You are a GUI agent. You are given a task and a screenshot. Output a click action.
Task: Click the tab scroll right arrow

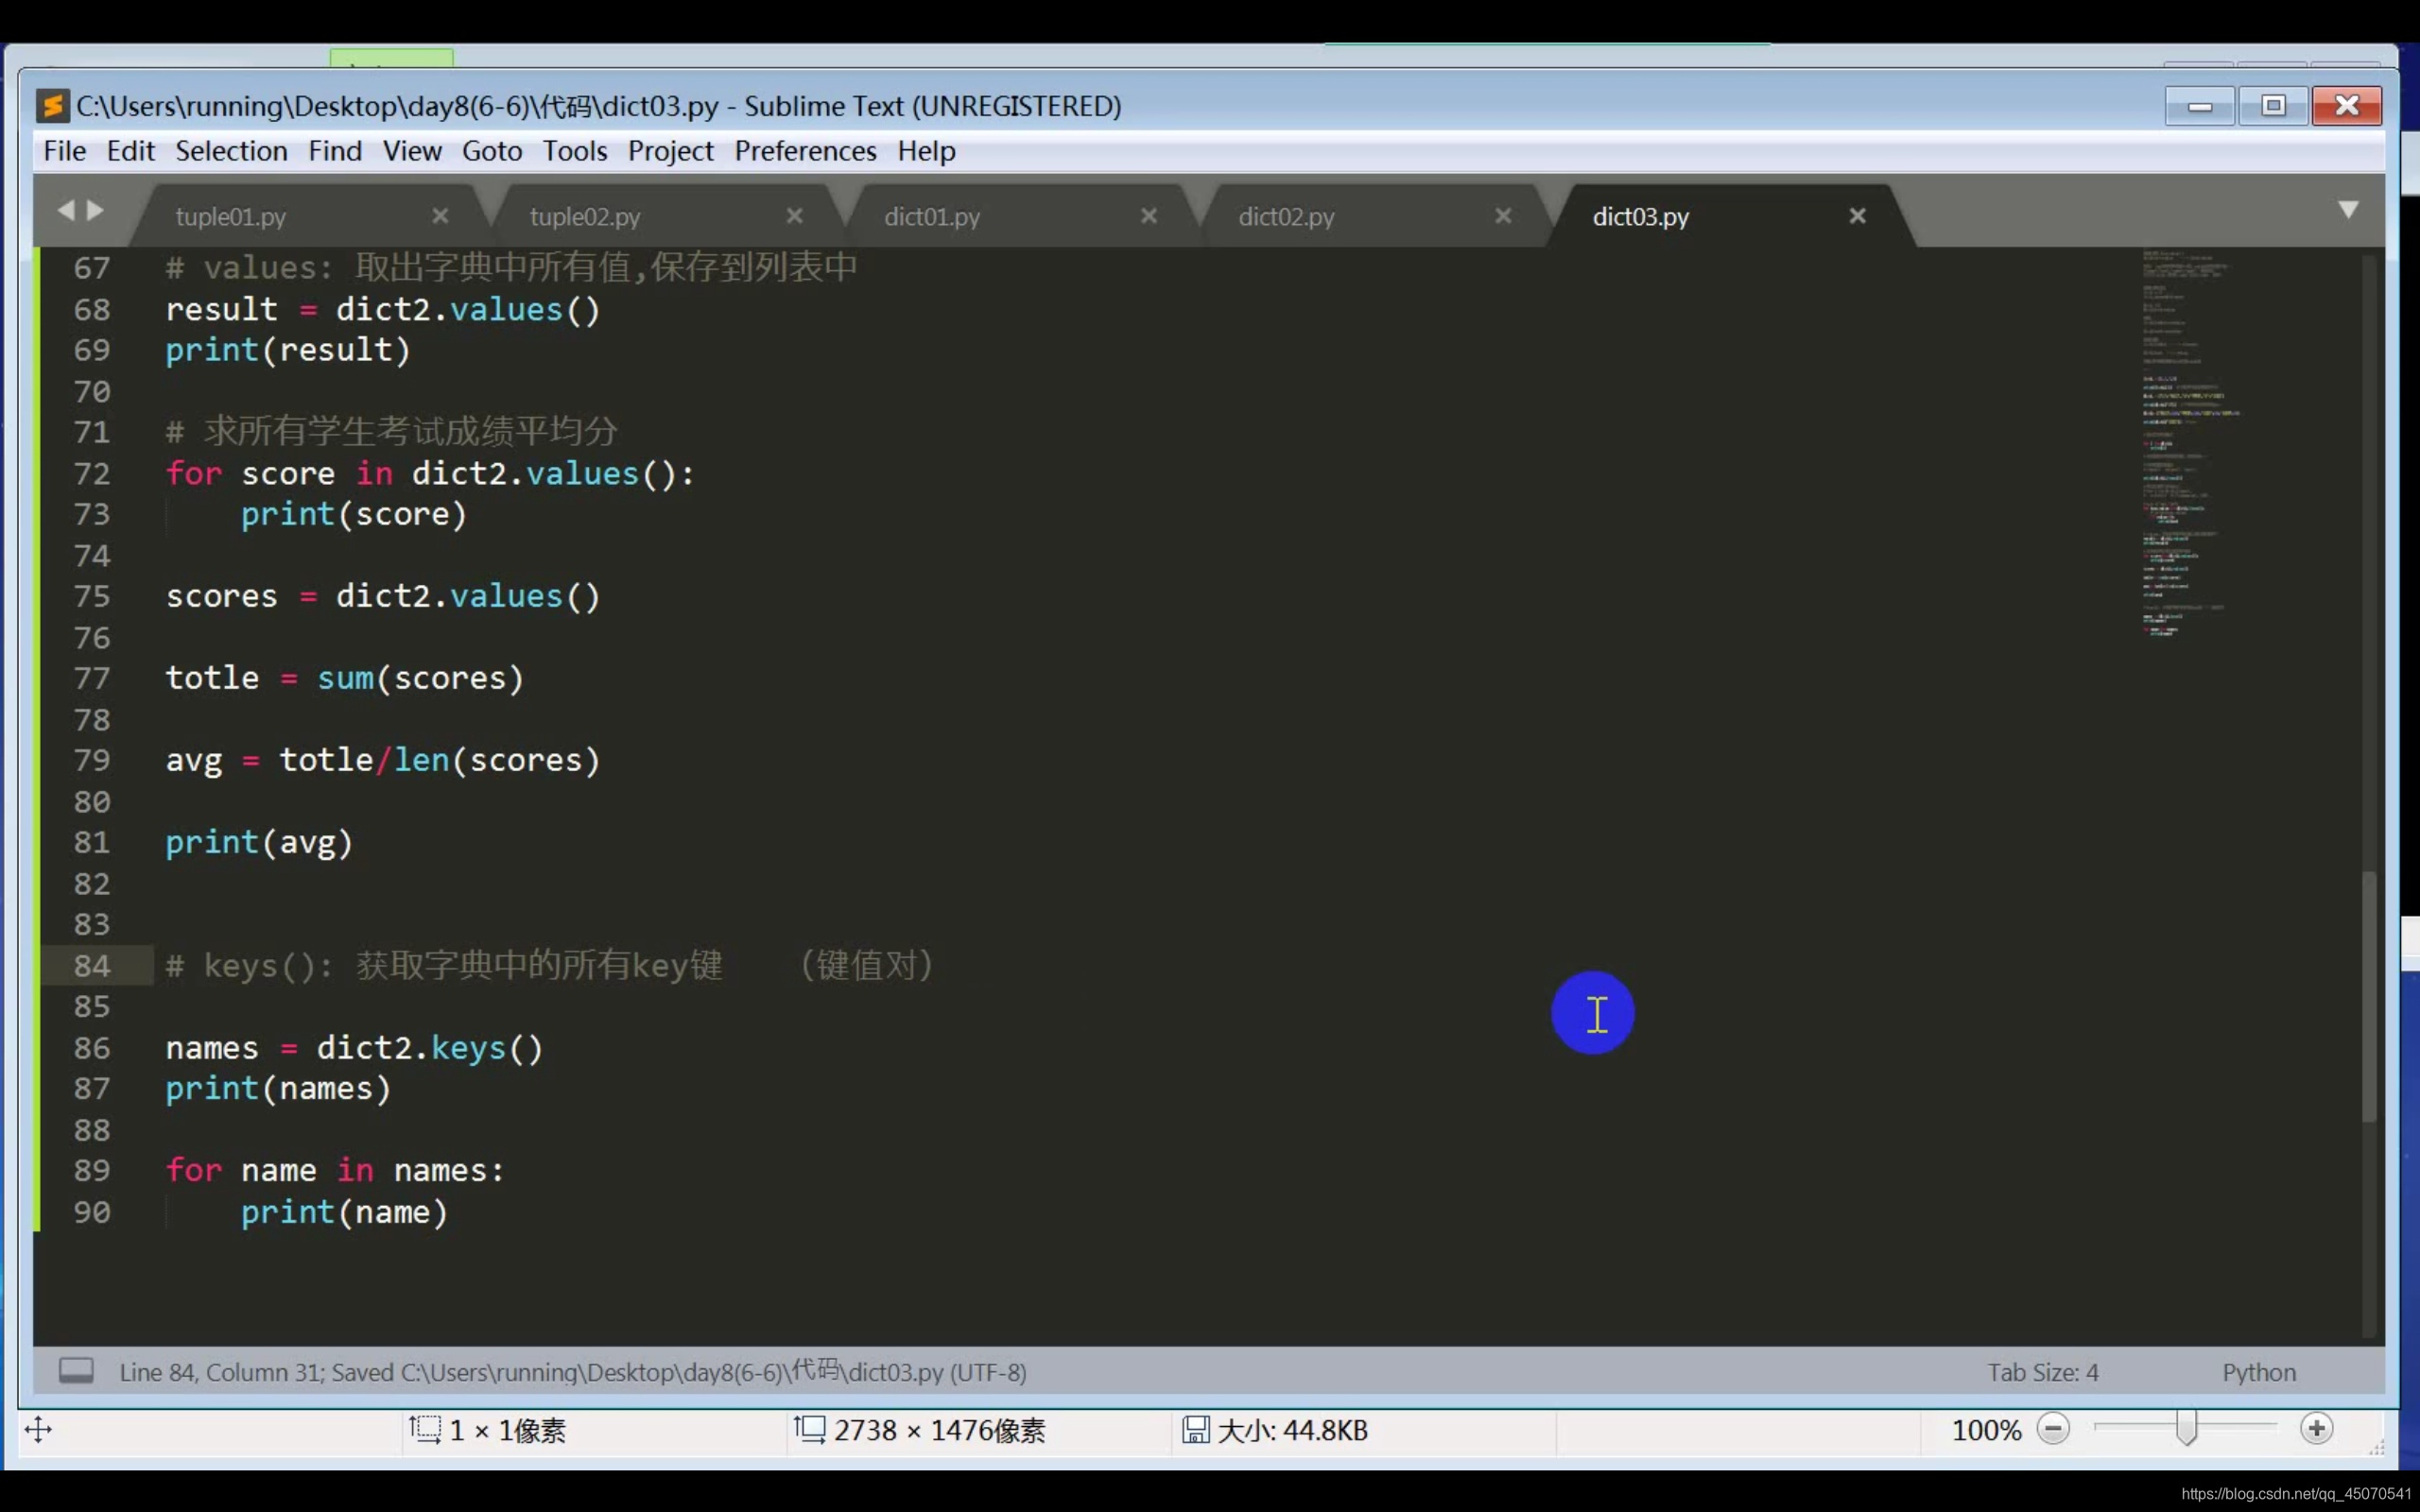96,210
